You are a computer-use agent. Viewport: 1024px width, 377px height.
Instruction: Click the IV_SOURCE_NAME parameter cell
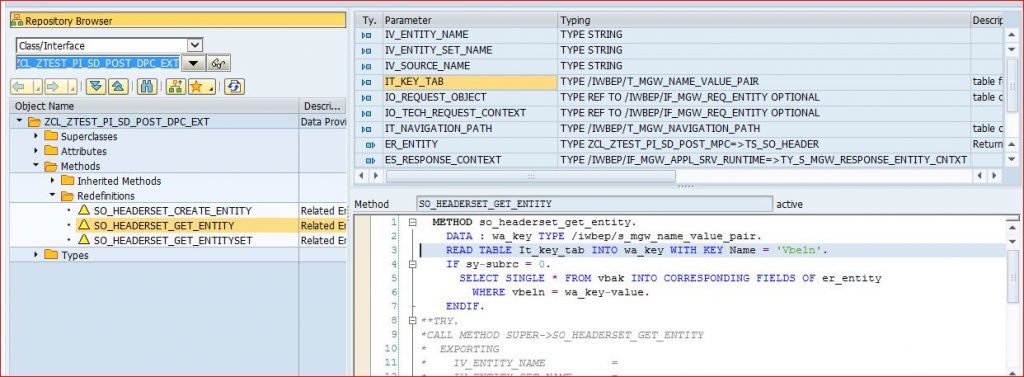pyautogui.click(x=470, y=66)
